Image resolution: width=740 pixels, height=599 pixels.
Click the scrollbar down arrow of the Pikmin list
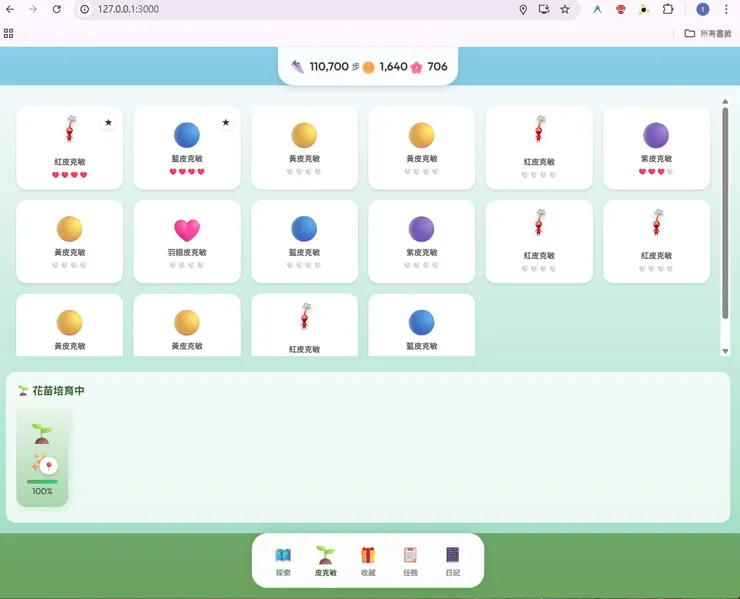[725, 351]
